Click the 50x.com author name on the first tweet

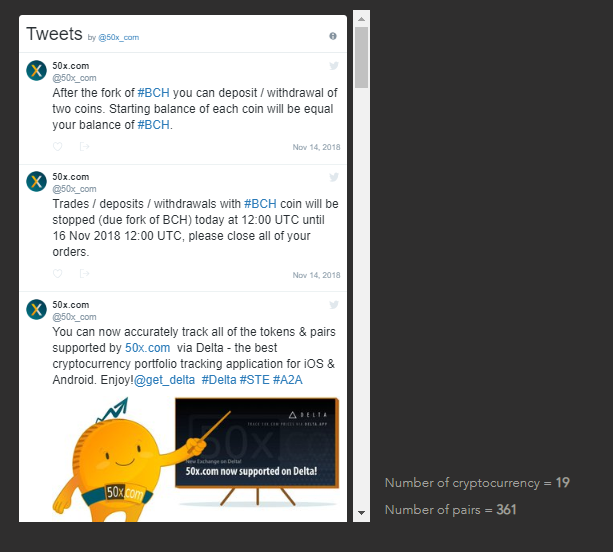pos(71,66)
